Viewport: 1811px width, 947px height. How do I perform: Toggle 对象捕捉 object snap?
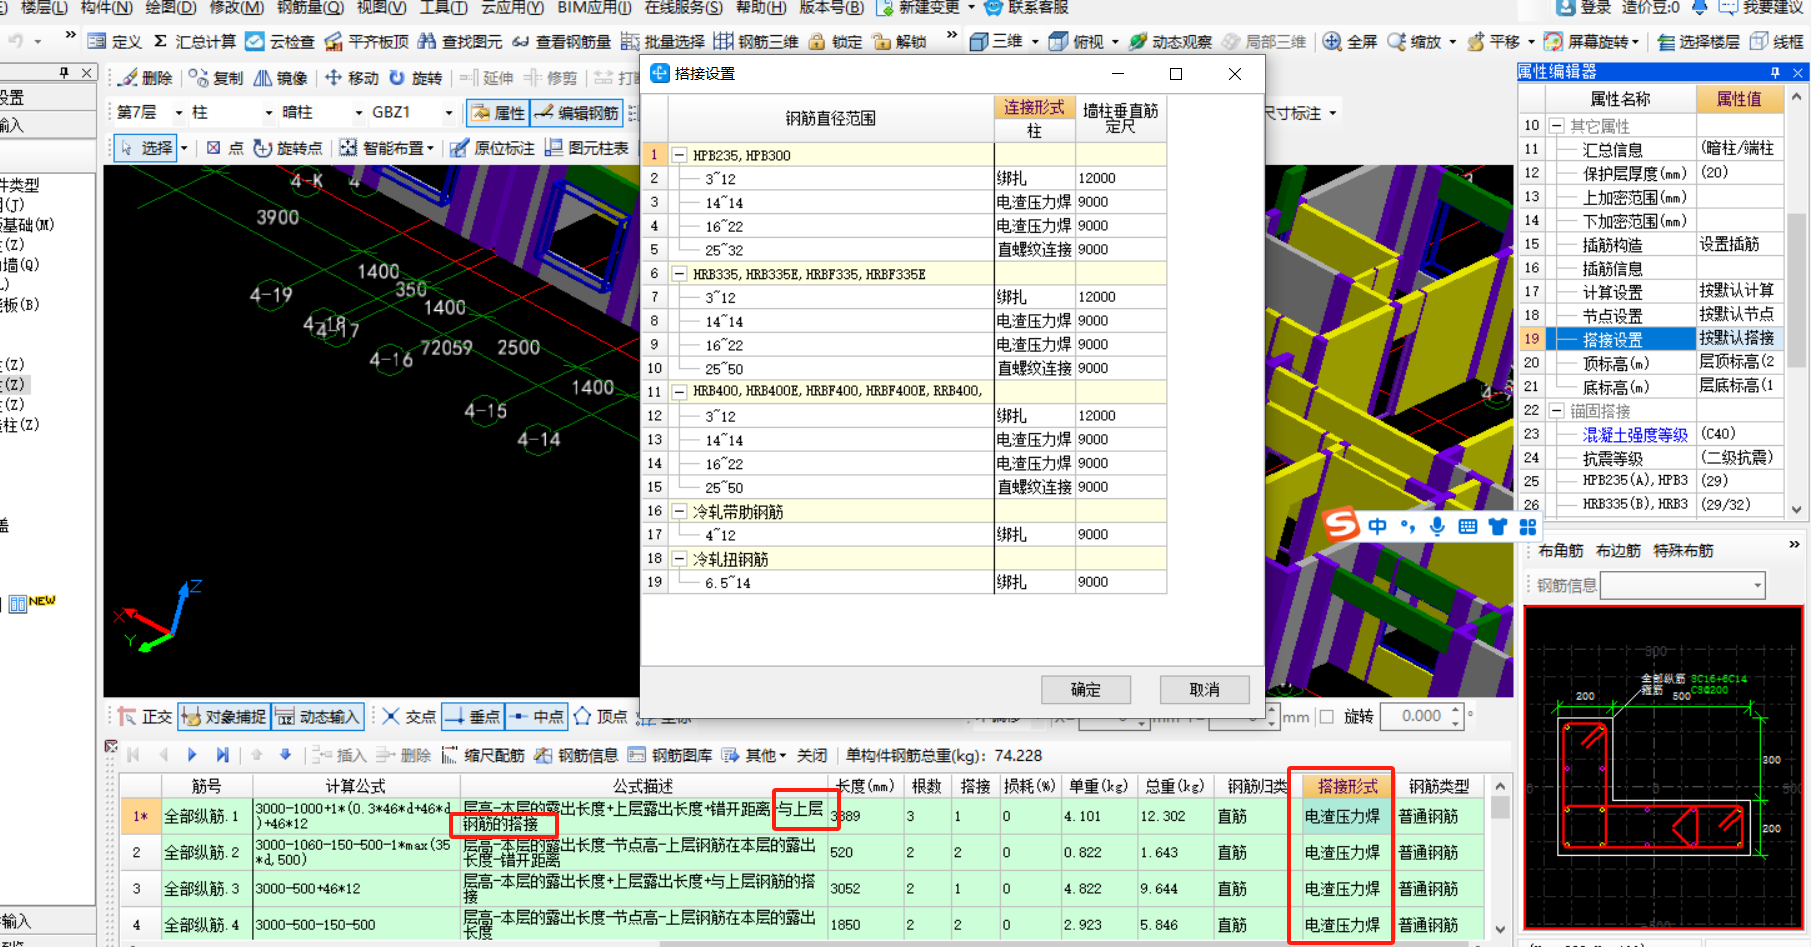click(x=225, y=716)
